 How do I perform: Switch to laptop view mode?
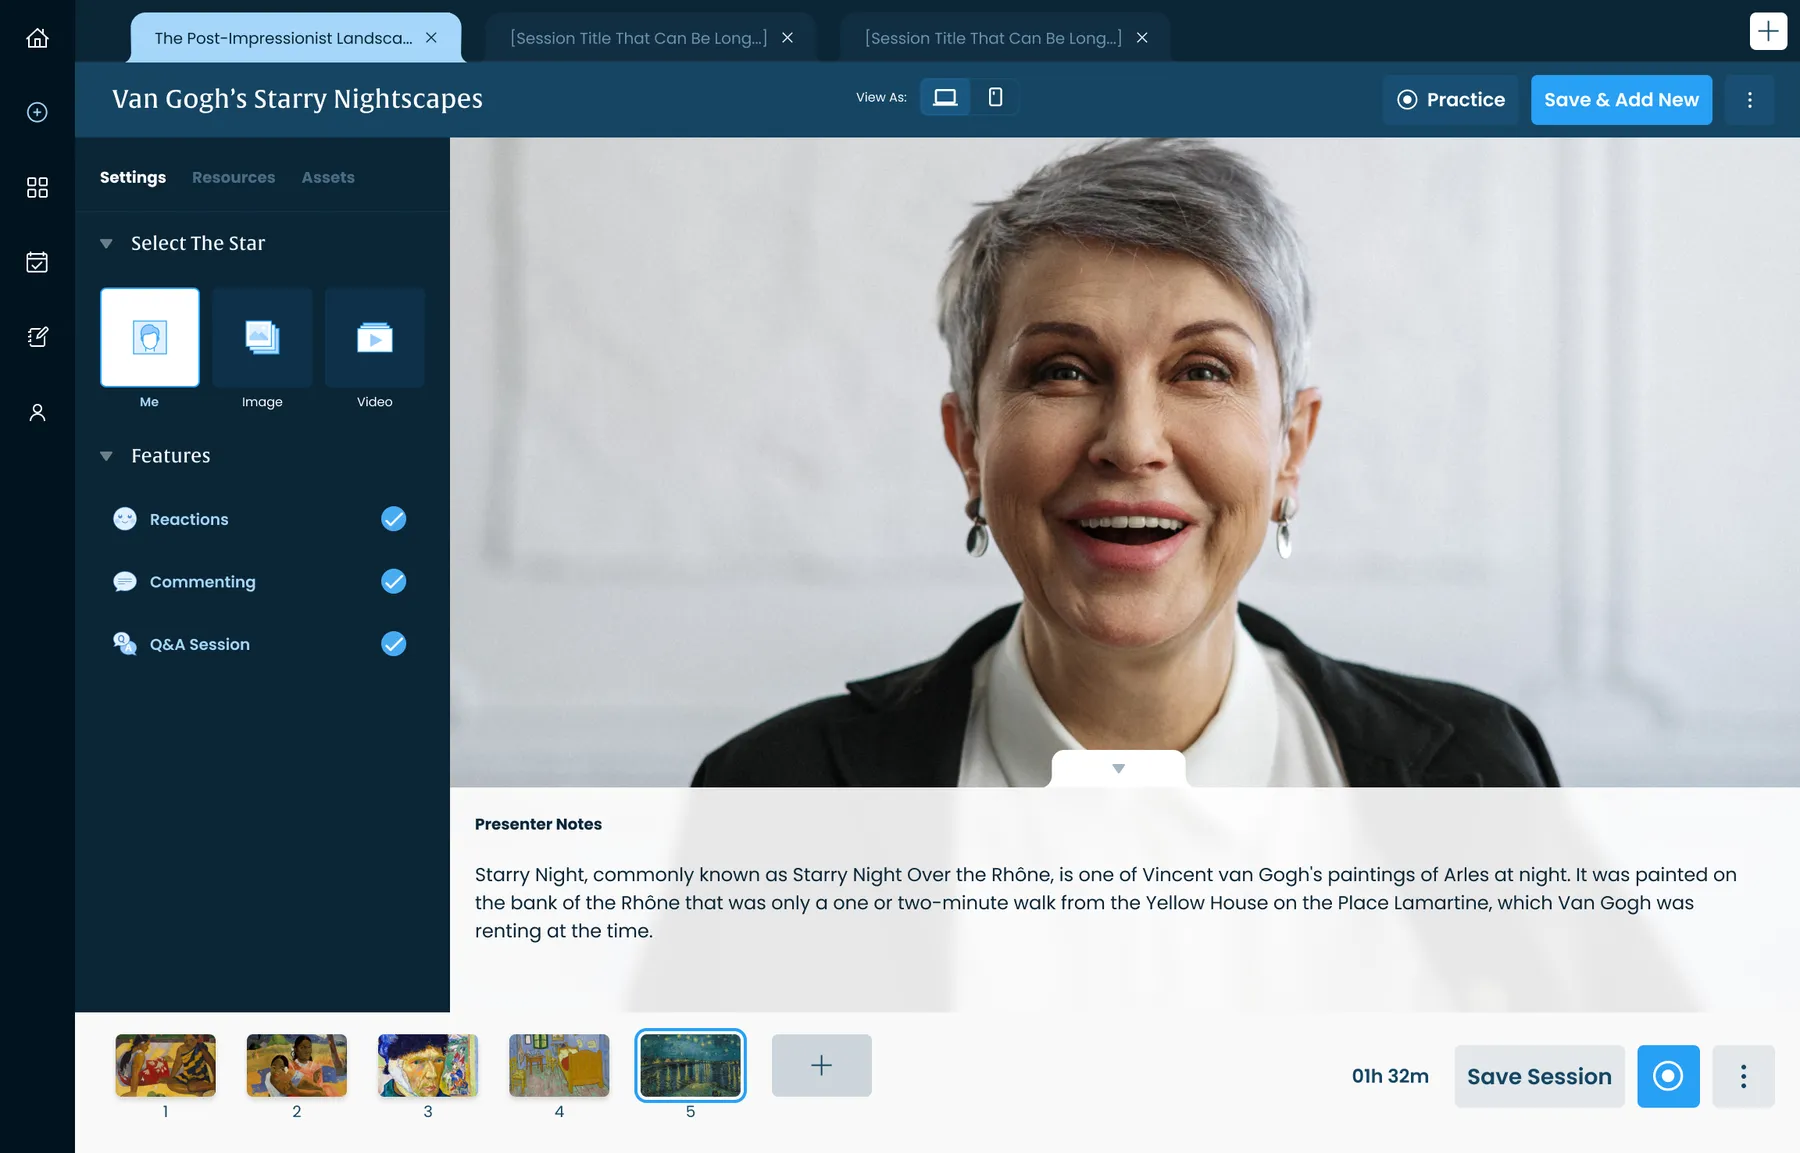coord(945,97)
